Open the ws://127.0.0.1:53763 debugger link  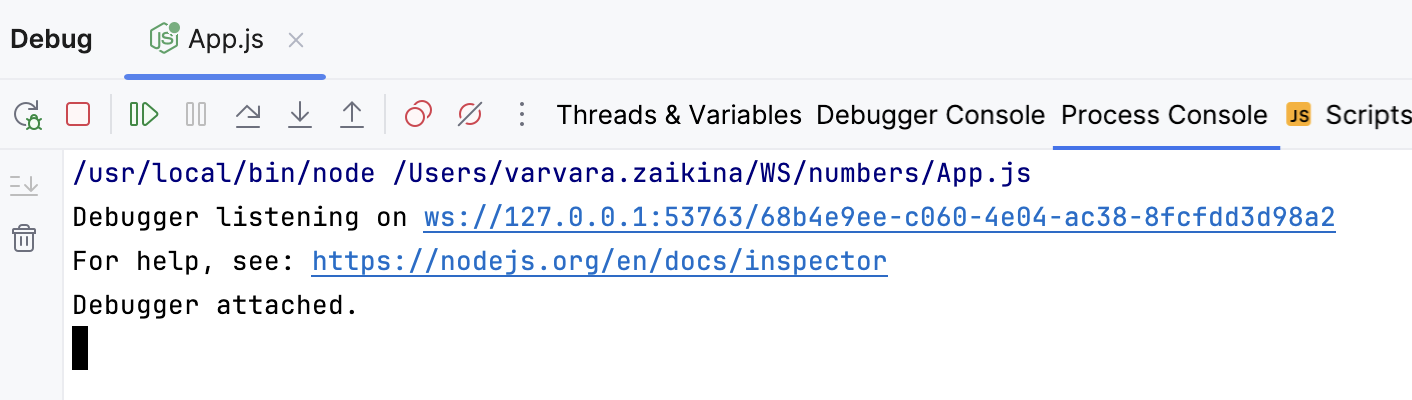[879, 218]
